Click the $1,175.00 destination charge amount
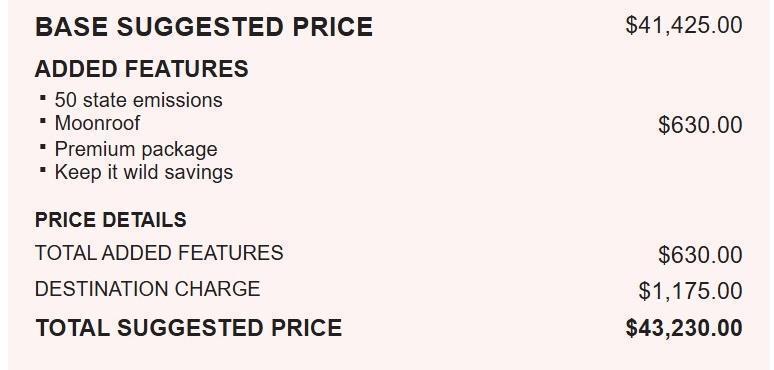Image resolution: width=774 pixels, height=370 pixels. tap(691, 291)
